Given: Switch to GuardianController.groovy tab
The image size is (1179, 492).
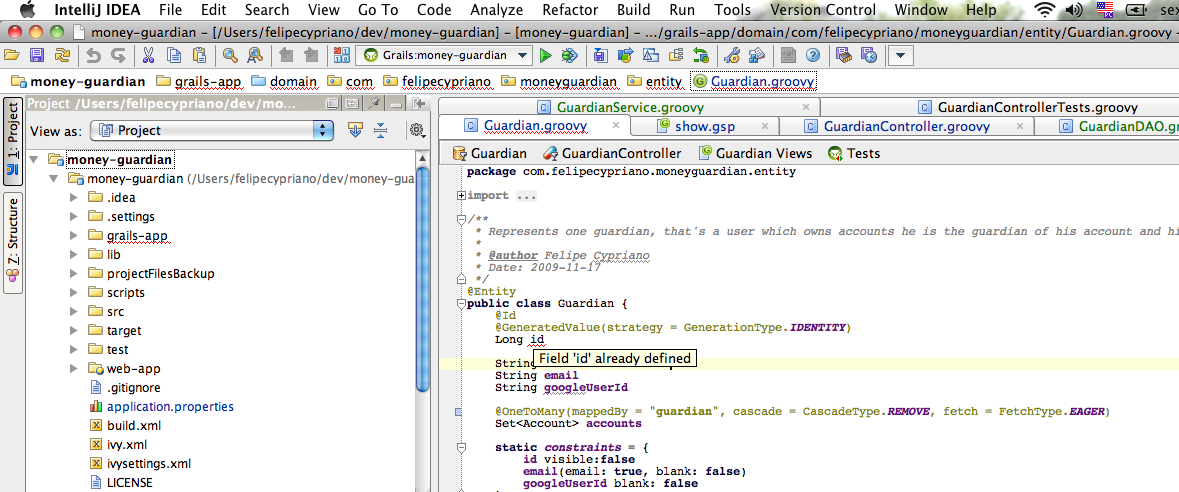Looking at the screenshot, I should point(906,126).
